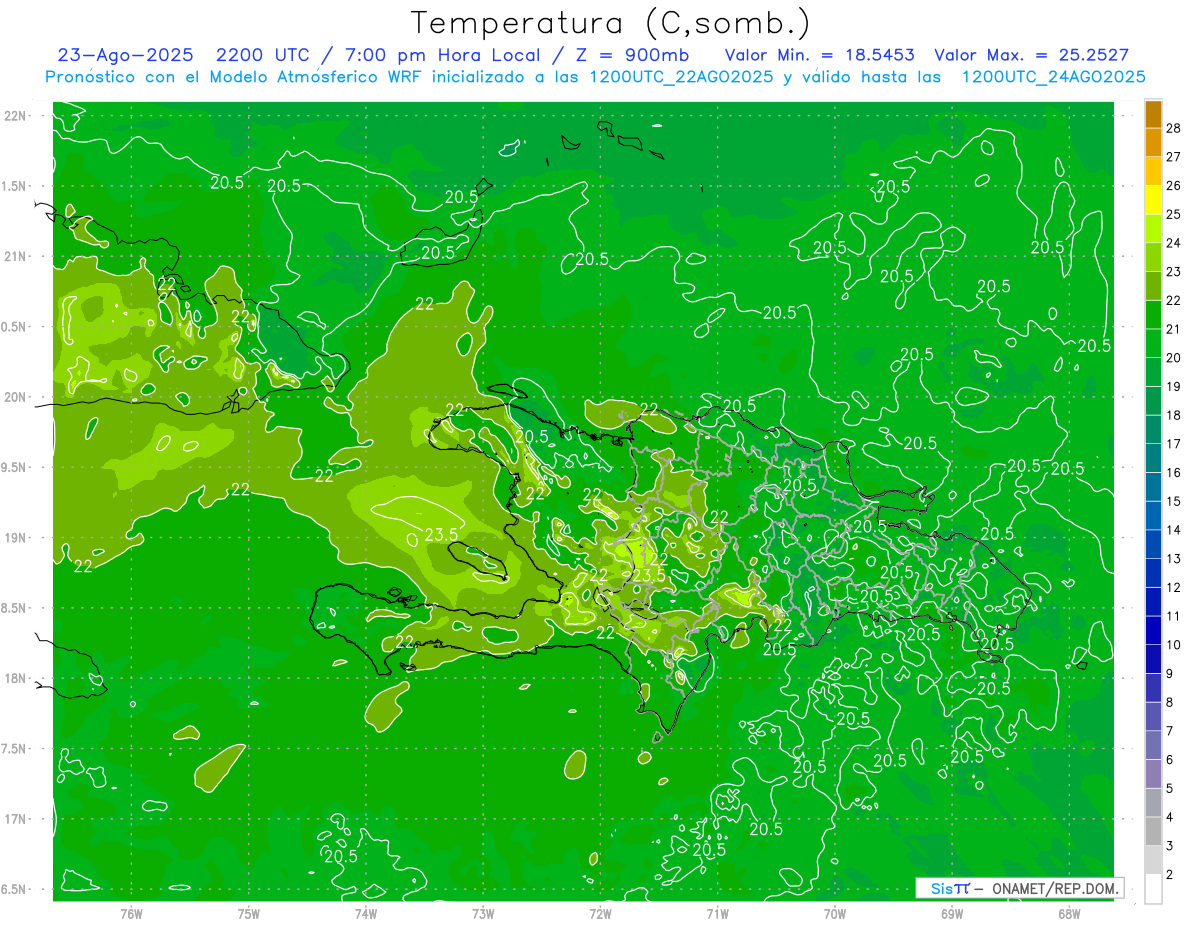Click the '69W' longitude axis label
The height and width of the screenshot is (927, 1200).
tap(952, 913)
